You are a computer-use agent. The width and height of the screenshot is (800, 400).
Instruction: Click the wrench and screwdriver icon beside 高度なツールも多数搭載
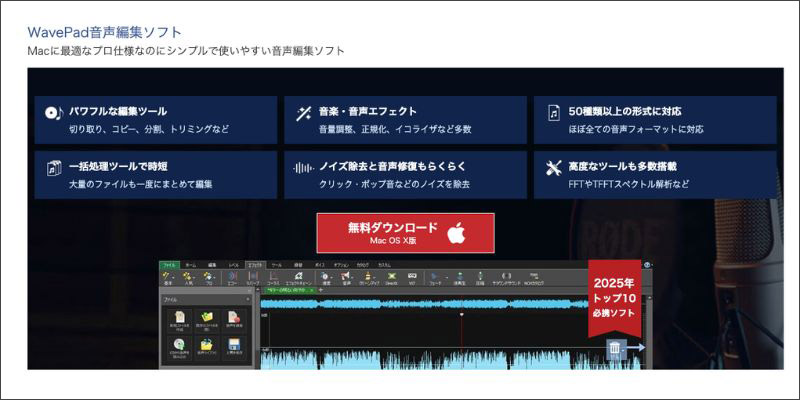554,168
